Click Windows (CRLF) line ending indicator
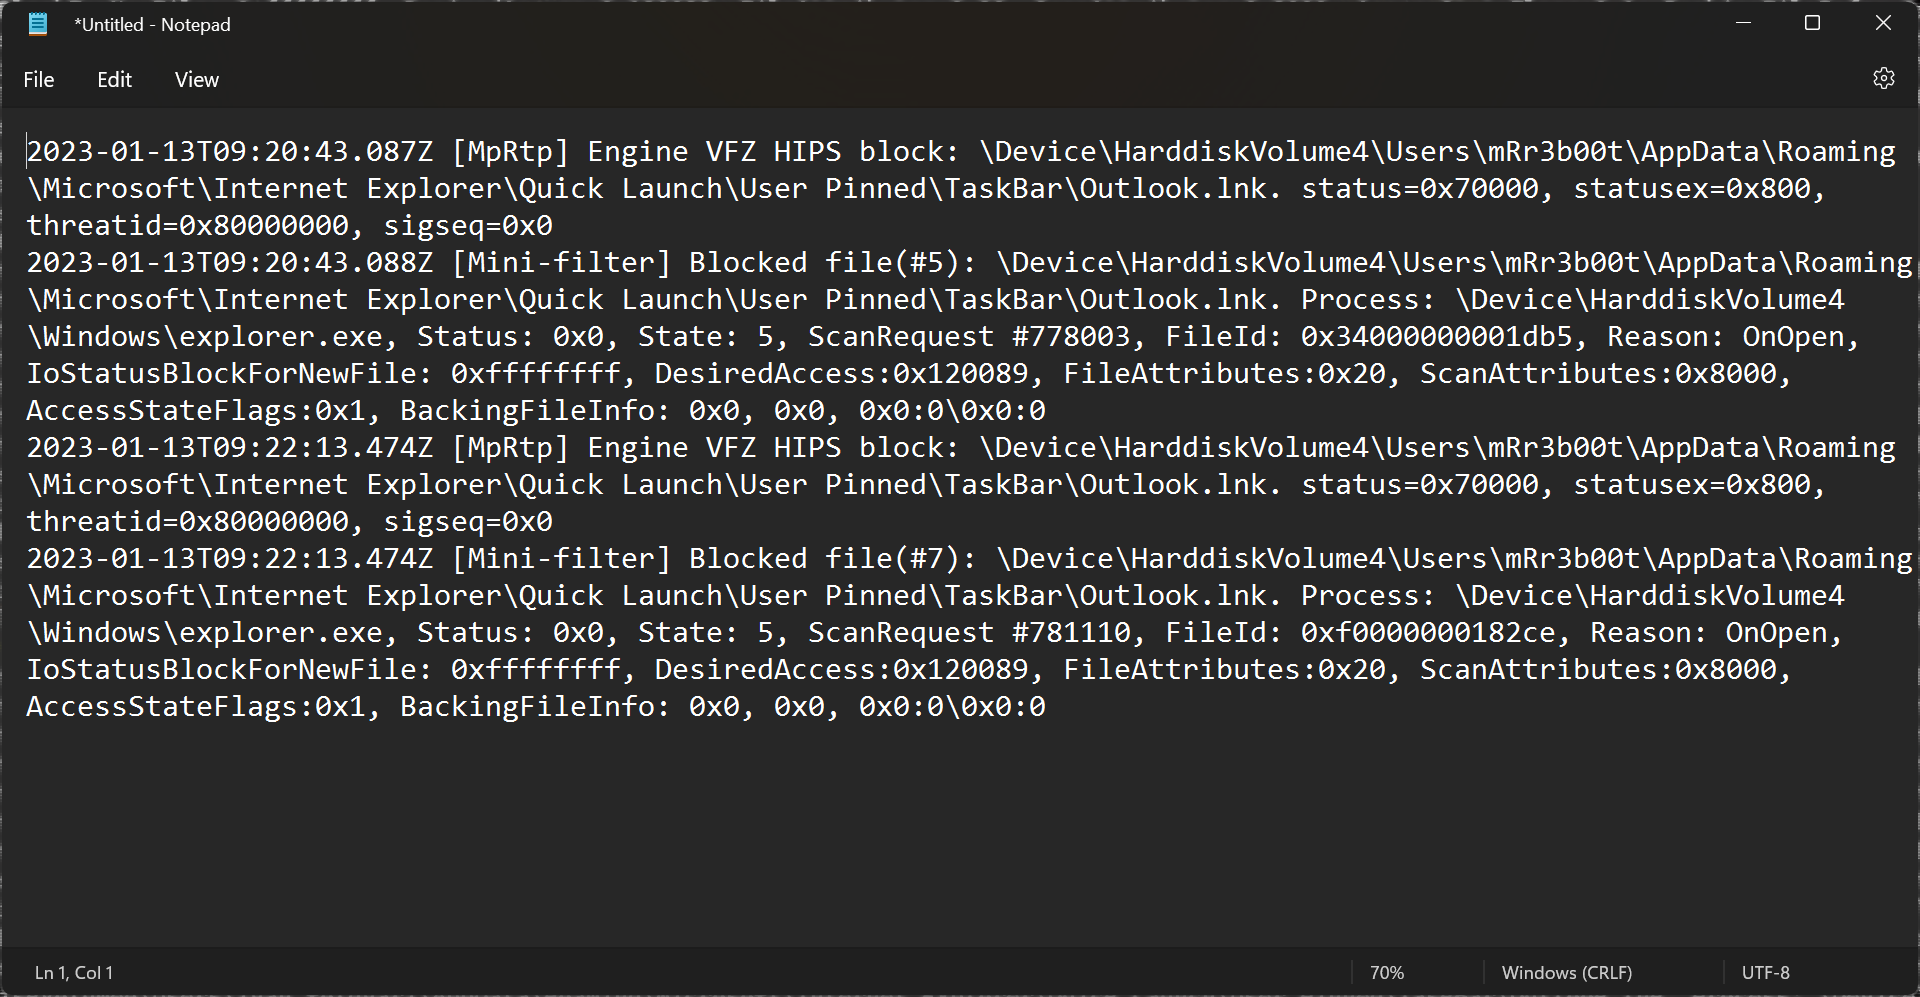 point(1567,972)
